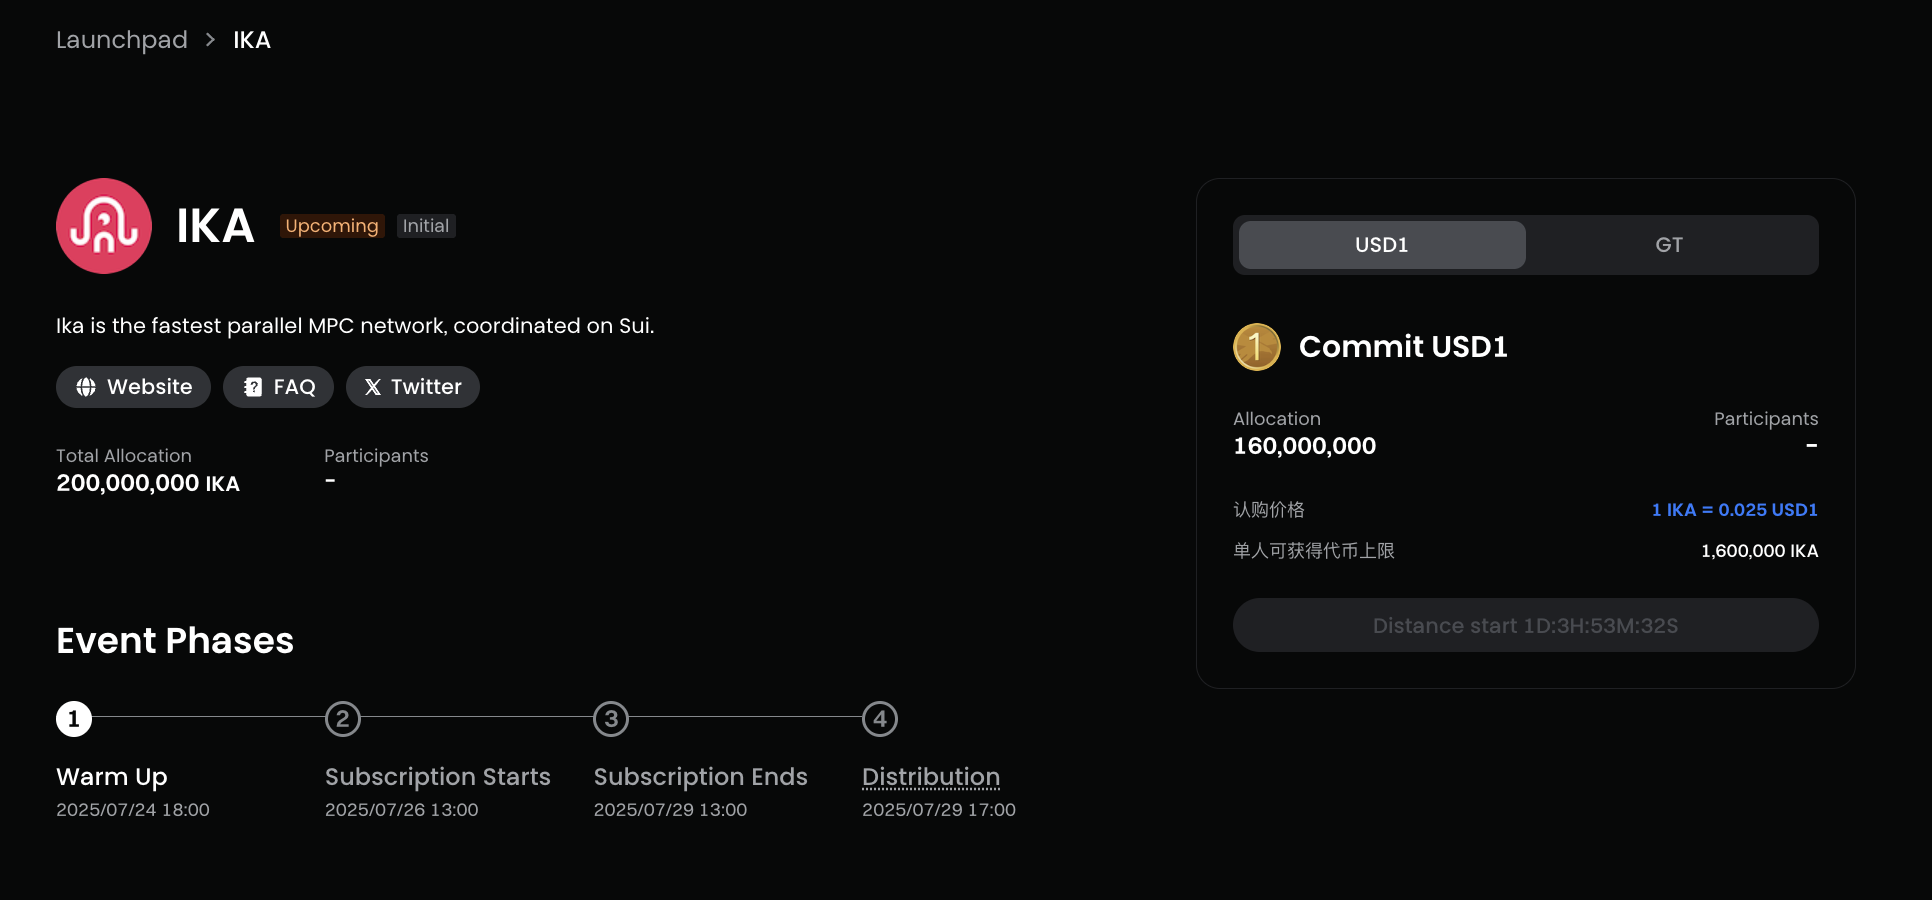The height and width of the screenshot is (900, 1932).
Task: Go back to Launchpad via the breadcrumb
Action: pos(122,40)
